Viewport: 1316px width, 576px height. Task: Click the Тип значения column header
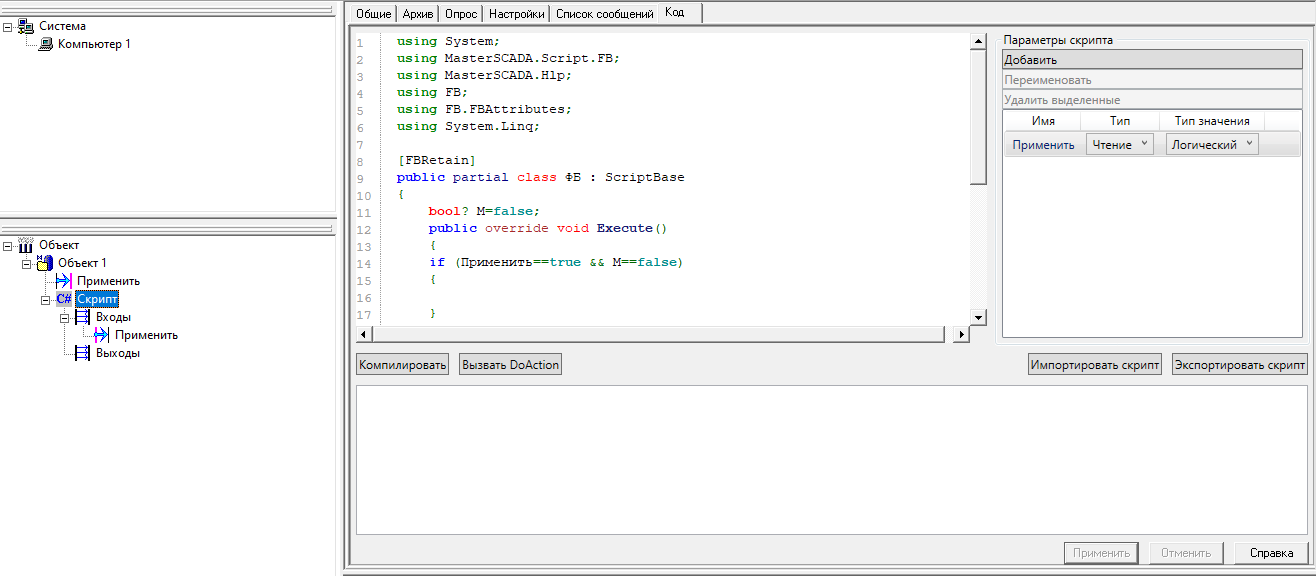1212,121
